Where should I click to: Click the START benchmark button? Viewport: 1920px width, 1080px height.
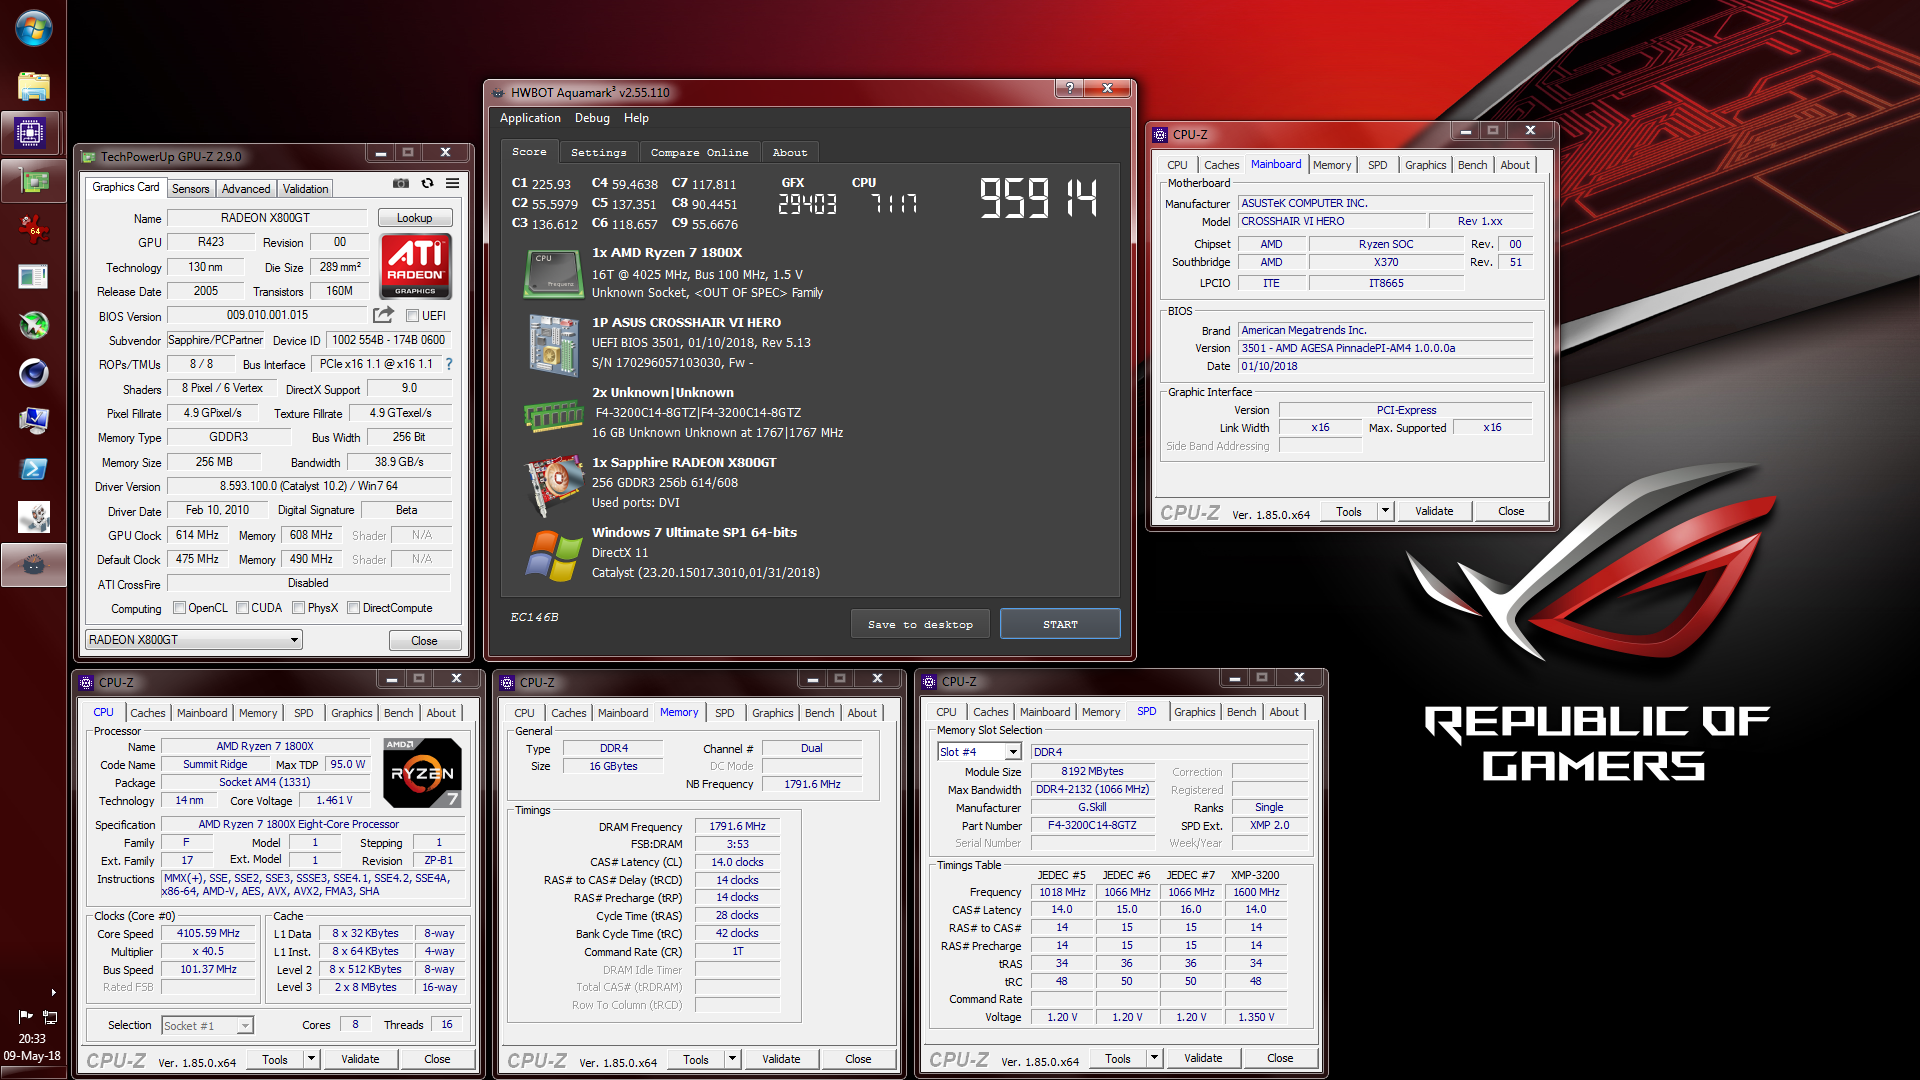pos(1060,624)
